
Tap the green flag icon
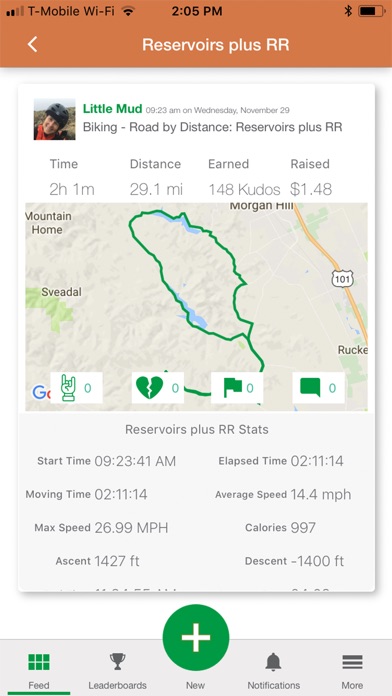pos(233,388)
